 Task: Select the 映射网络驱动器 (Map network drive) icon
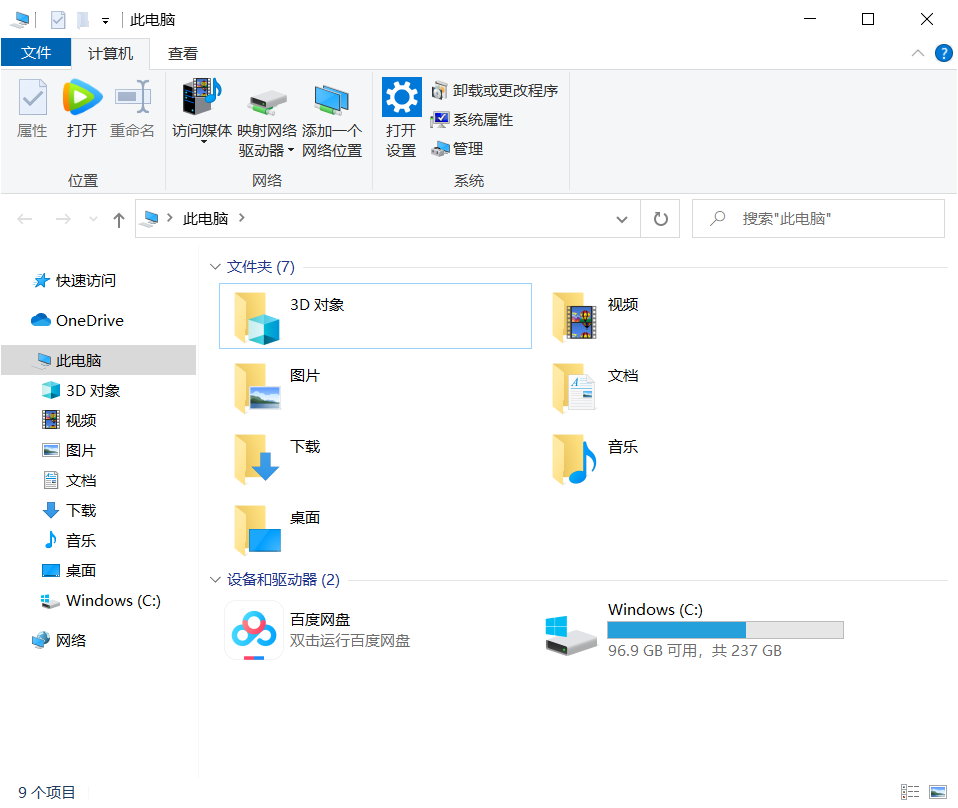coord(267,105)
